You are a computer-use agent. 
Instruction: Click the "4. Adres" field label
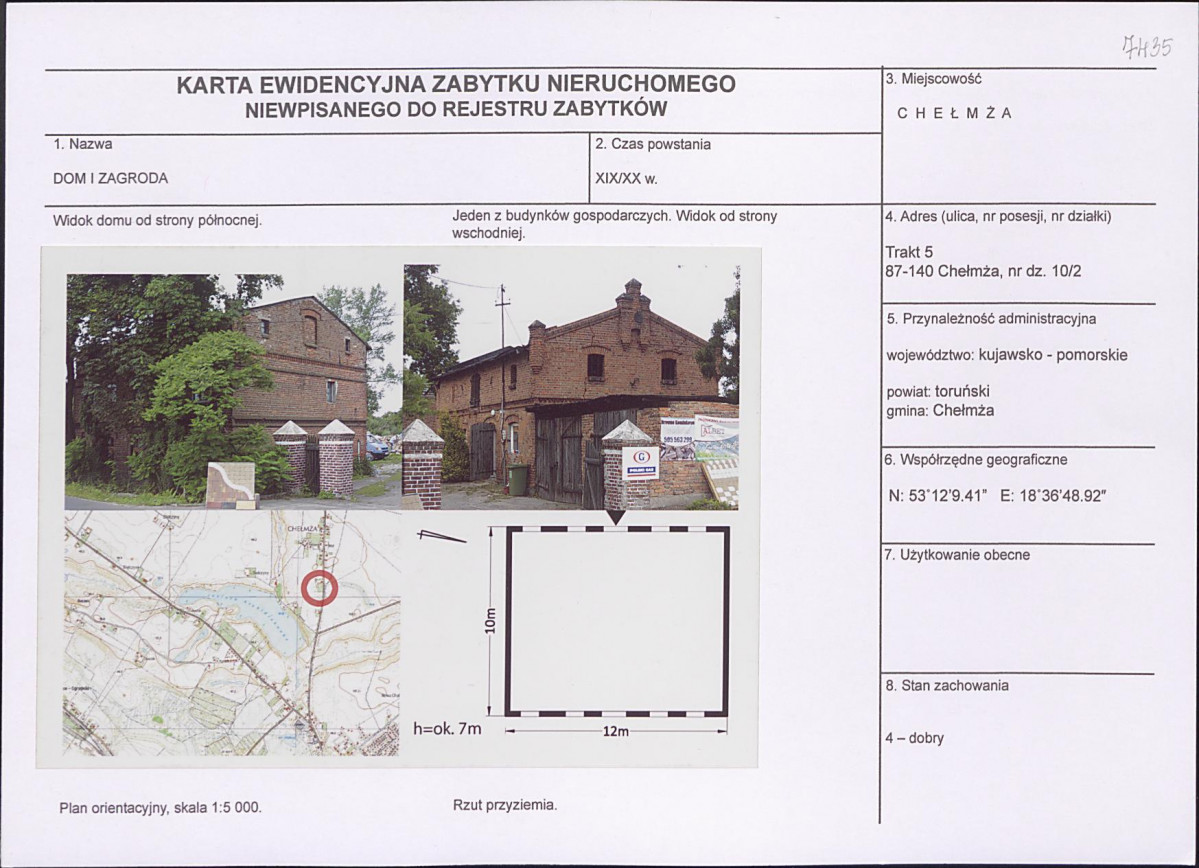(x=998, y=216)
